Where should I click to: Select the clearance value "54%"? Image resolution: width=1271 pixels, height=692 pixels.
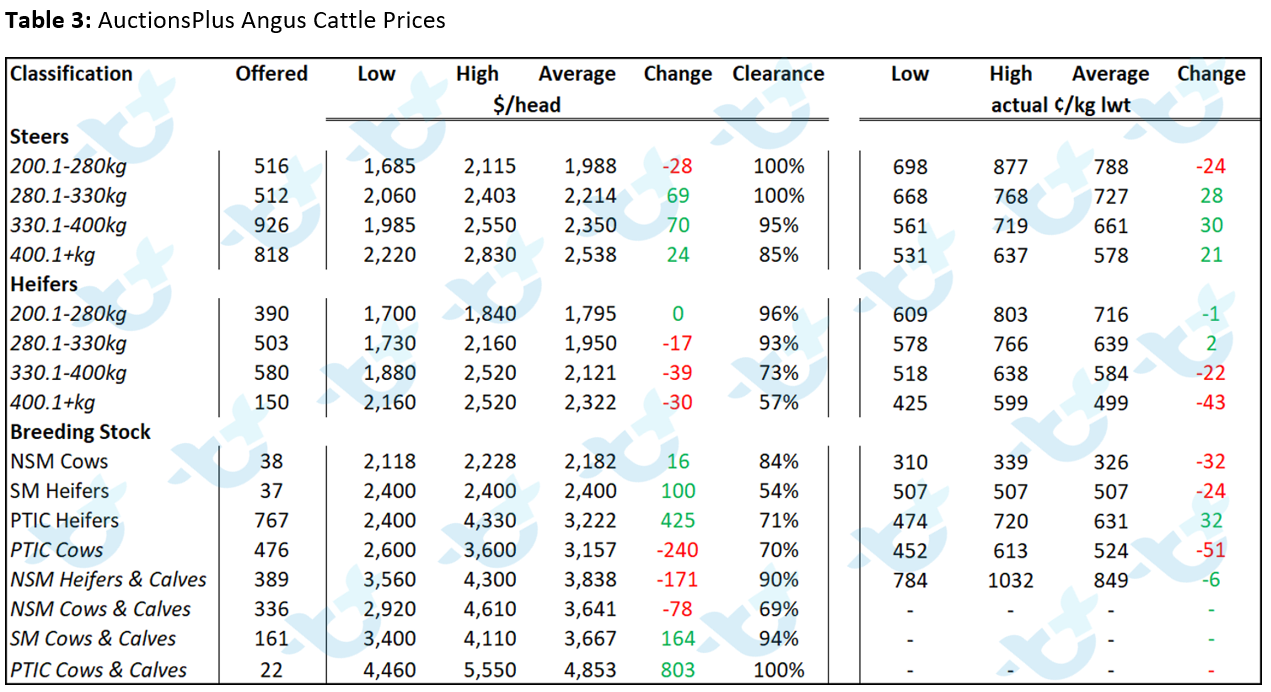coord(778,492)
